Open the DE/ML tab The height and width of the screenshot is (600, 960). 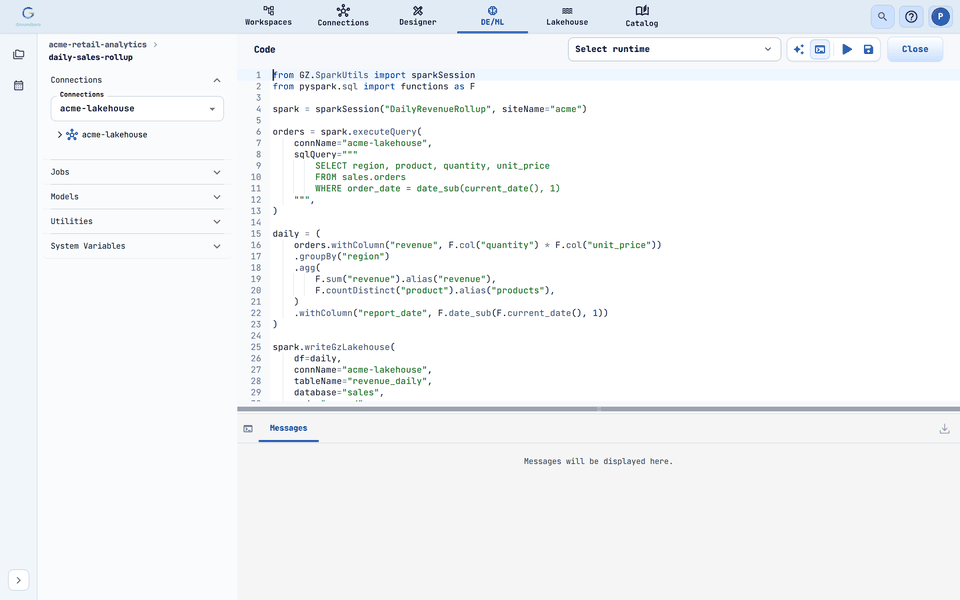(492, 16)
